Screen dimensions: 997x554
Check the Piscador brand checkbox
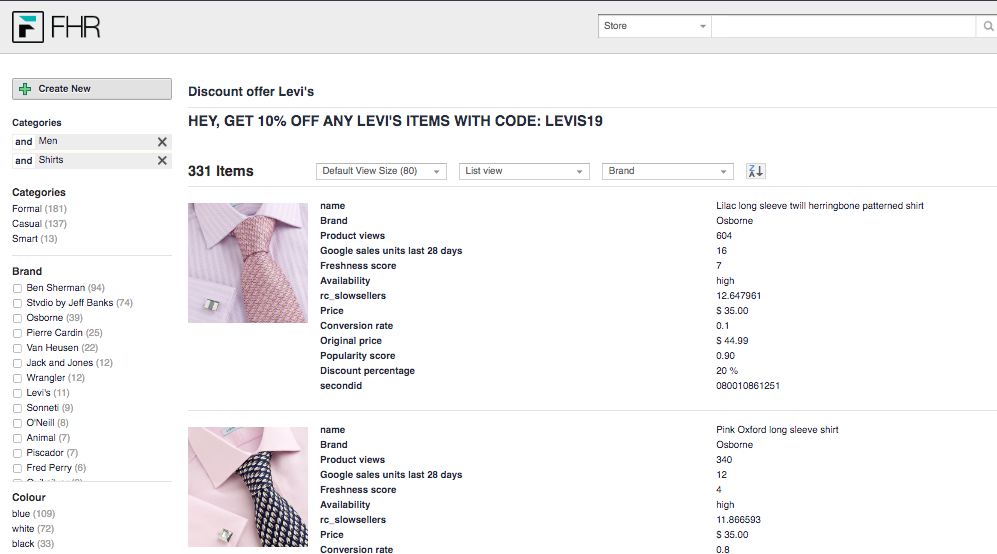click(x=17, y=453)
